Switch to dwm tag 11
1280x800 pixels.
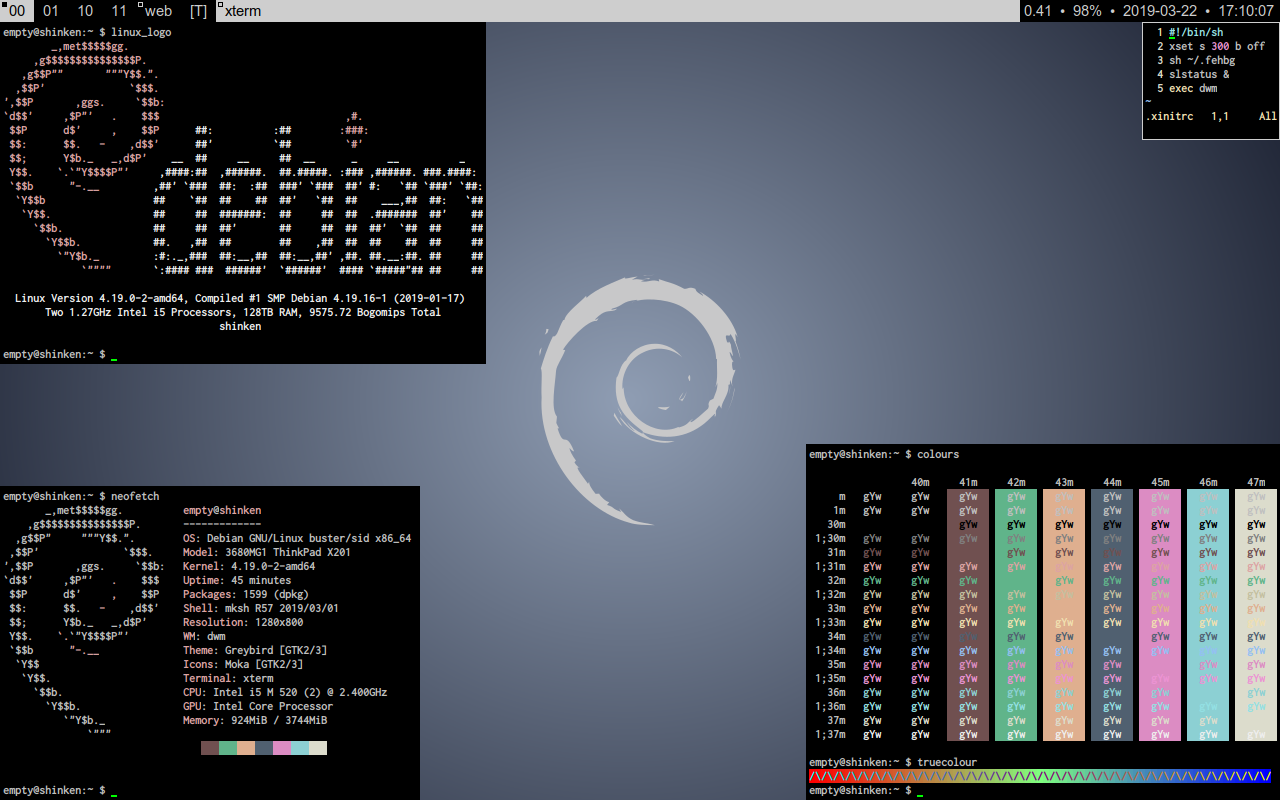pyautogui.click(x=119, y=11)
